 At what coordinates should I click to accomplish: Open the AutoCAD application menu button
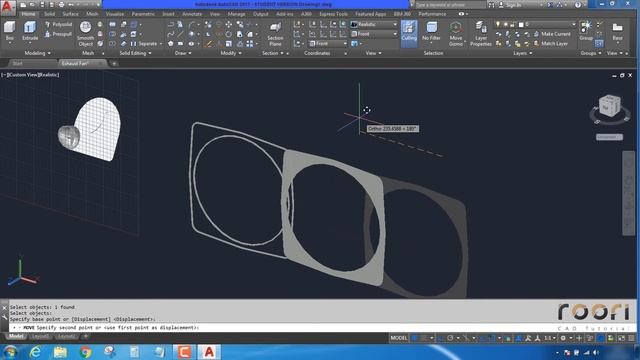pos(7,7)
